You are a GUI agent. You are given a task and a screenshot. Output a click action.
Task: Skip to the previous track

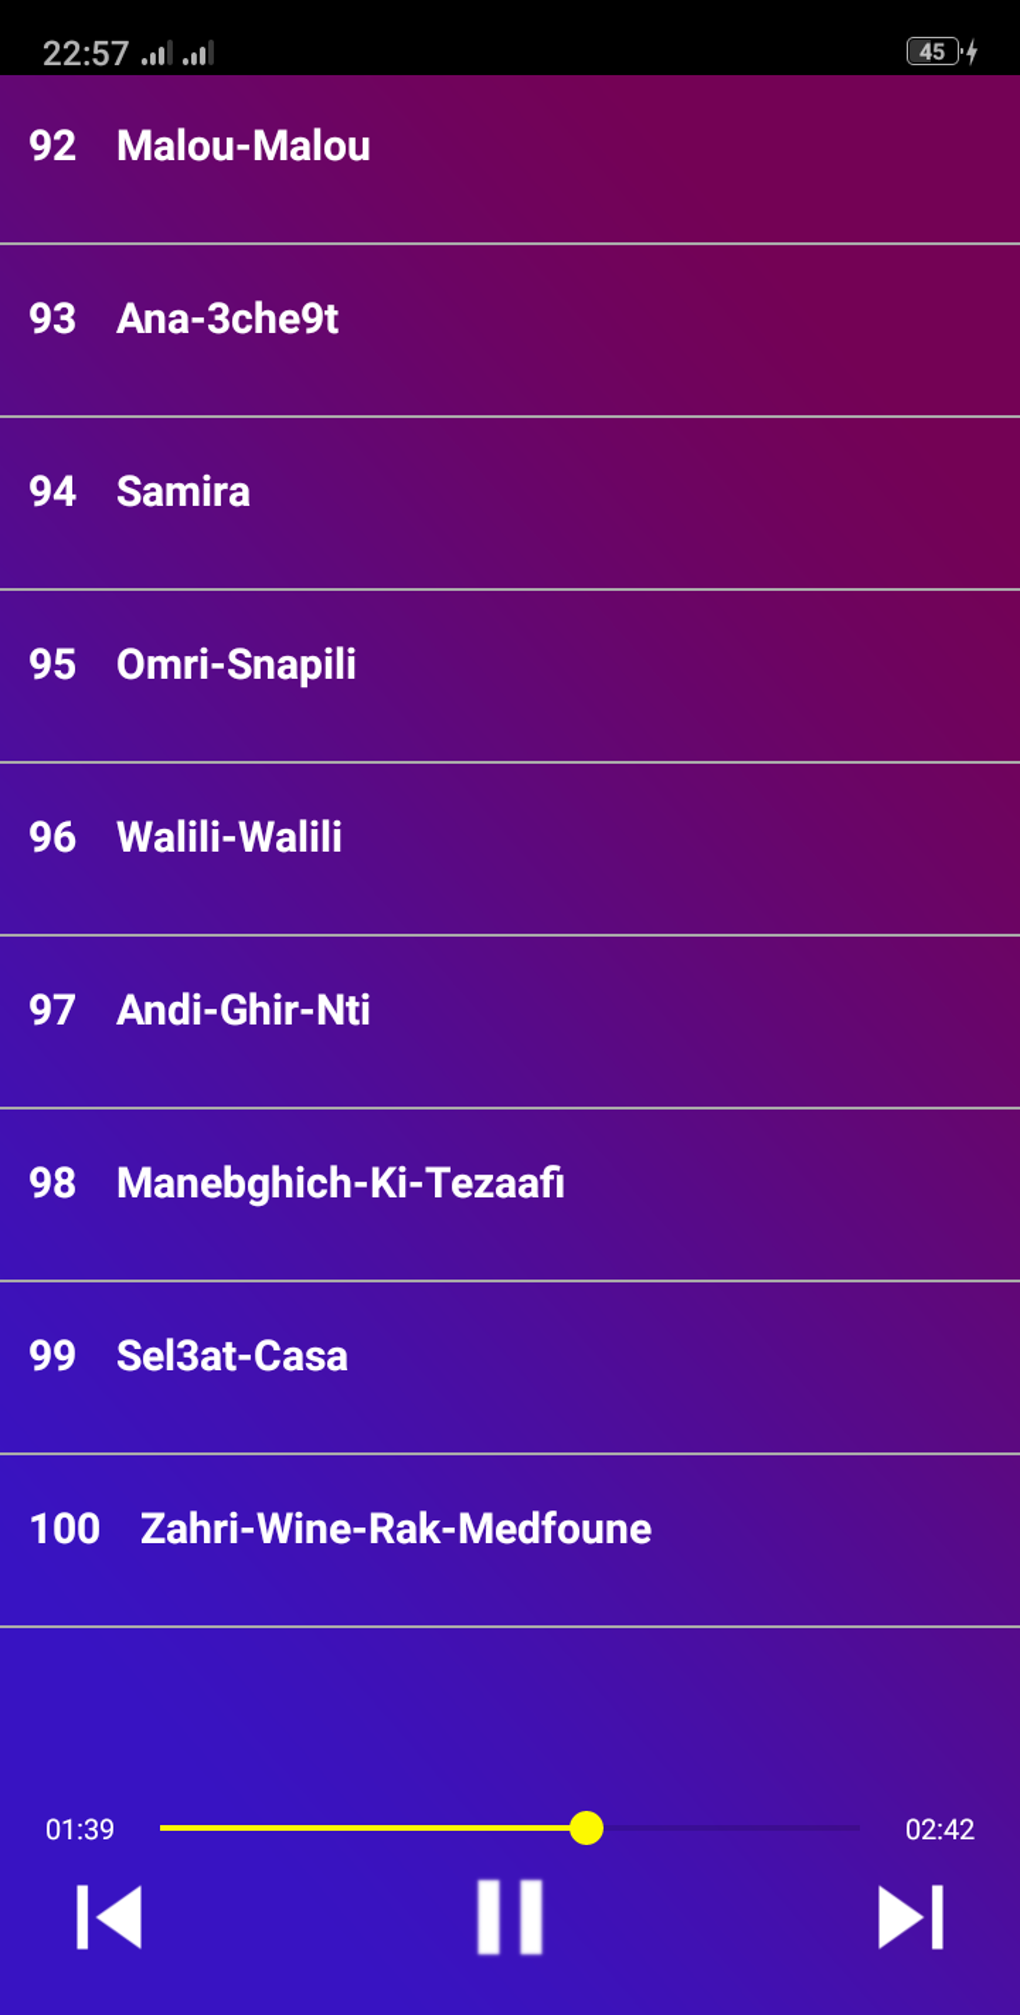pos(109,1917)
